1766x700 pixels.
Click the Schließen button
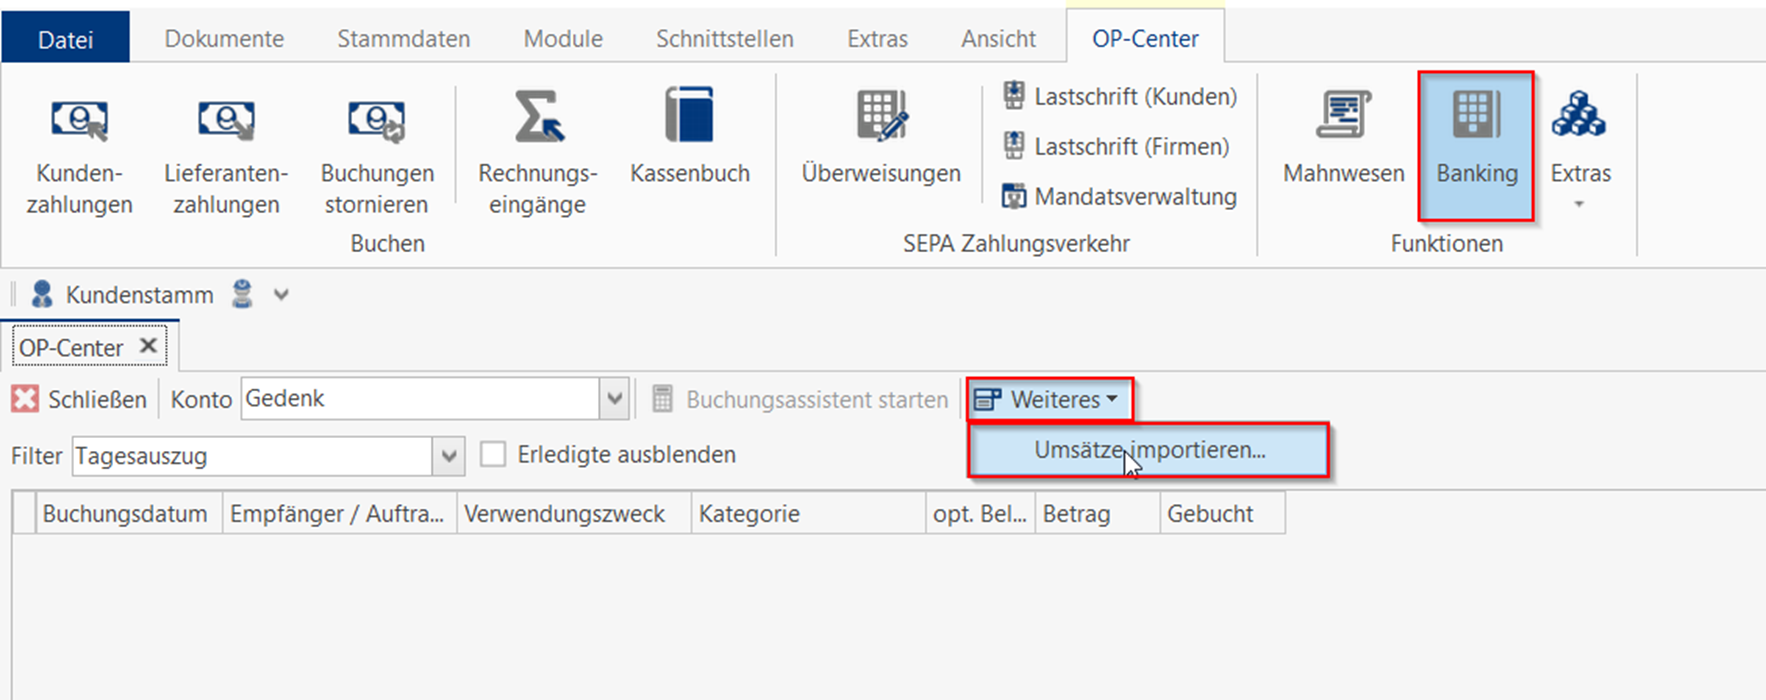80,400
